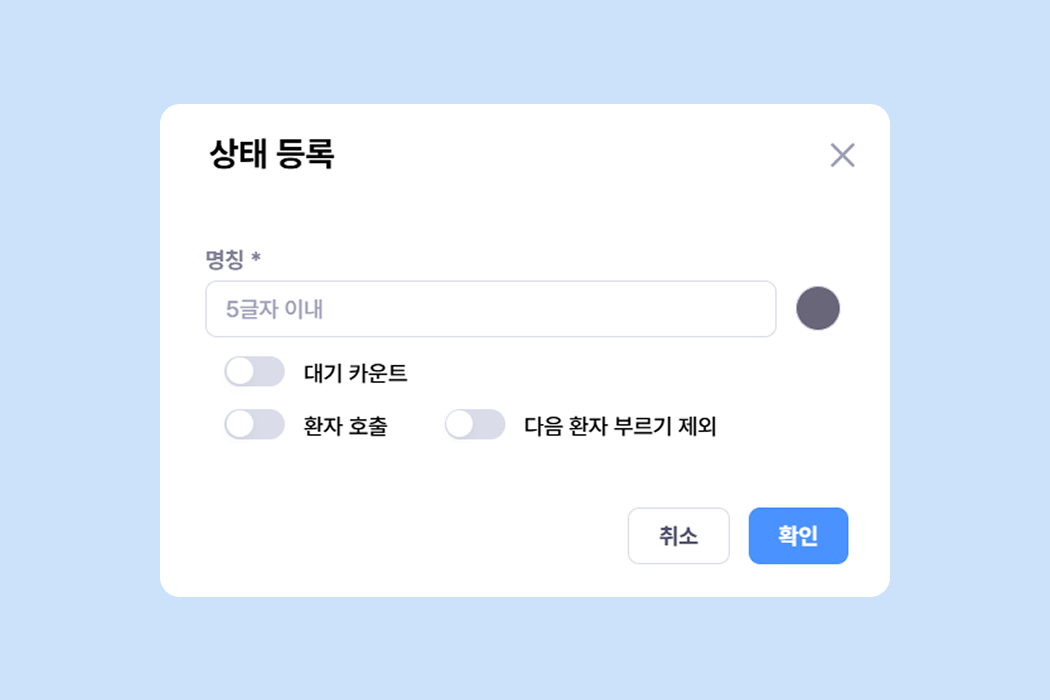
Task: Click the 다음 환자 부르기 제외 label
Action: (620, 427)
